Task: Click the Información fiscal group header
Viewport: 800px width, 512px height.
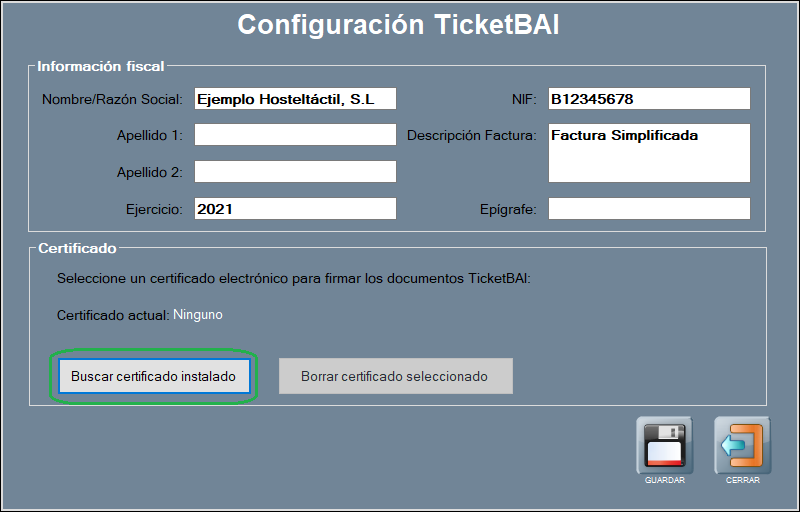Action: [x=100, y=67]
